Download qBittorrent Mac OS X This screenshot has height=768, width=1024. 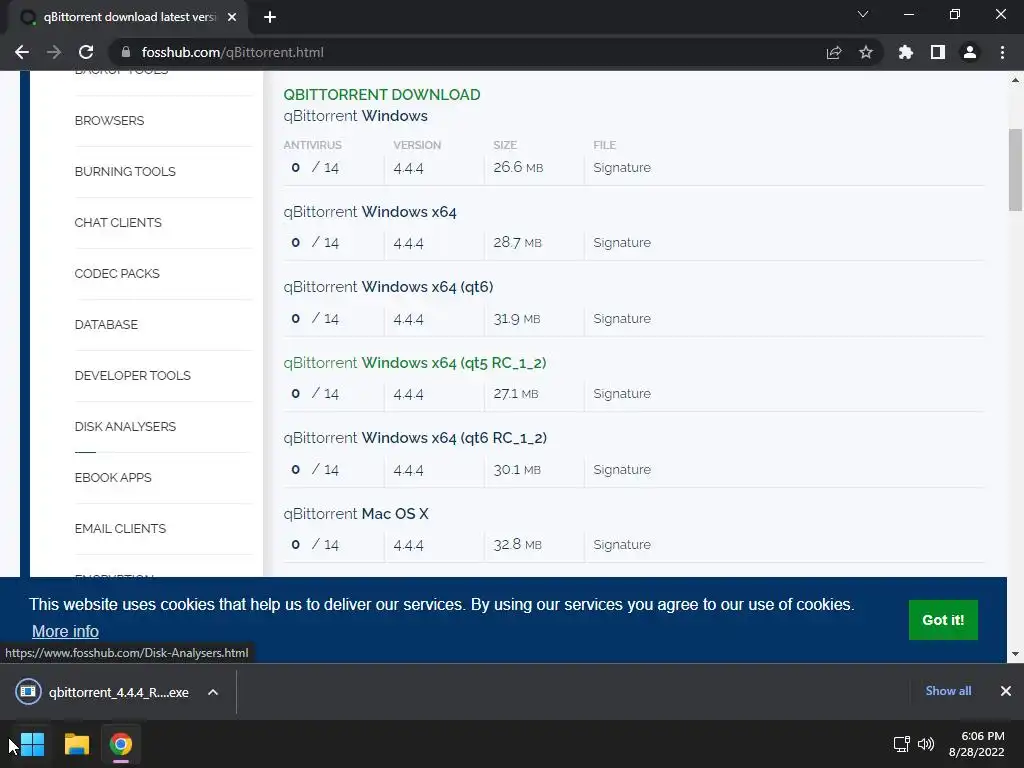(x=356, y=514)
